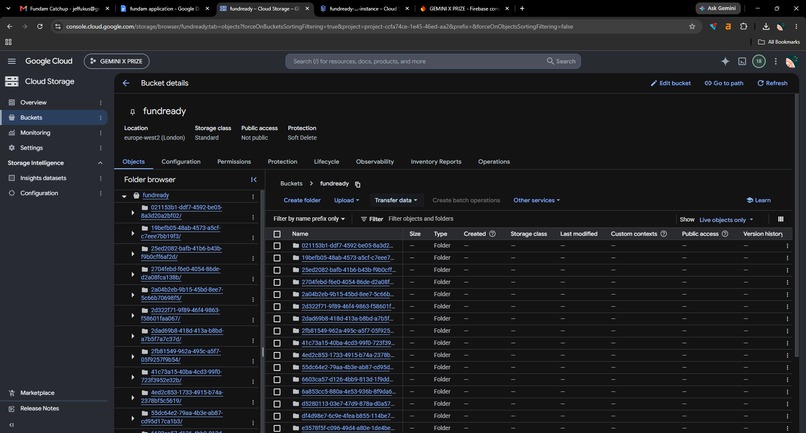The height and width of the screenshot is (433, 806).
Task: Switch to the Permissions tab
Action: point(234,161)
